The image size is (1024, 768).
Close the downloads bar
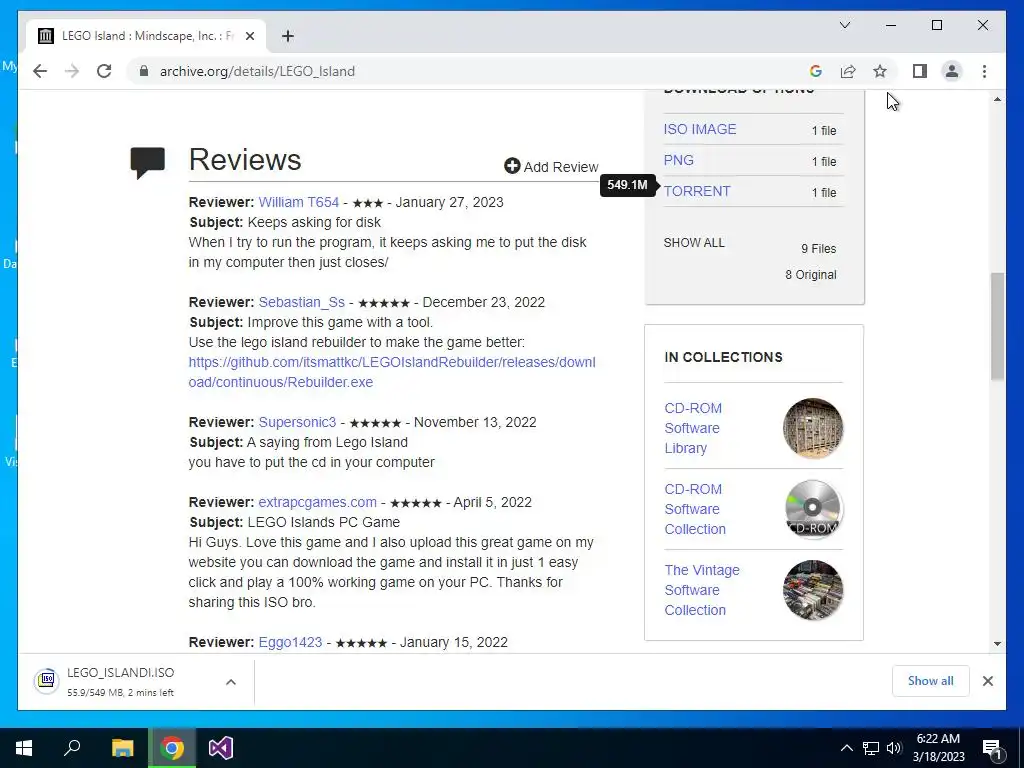pos(987,681)
